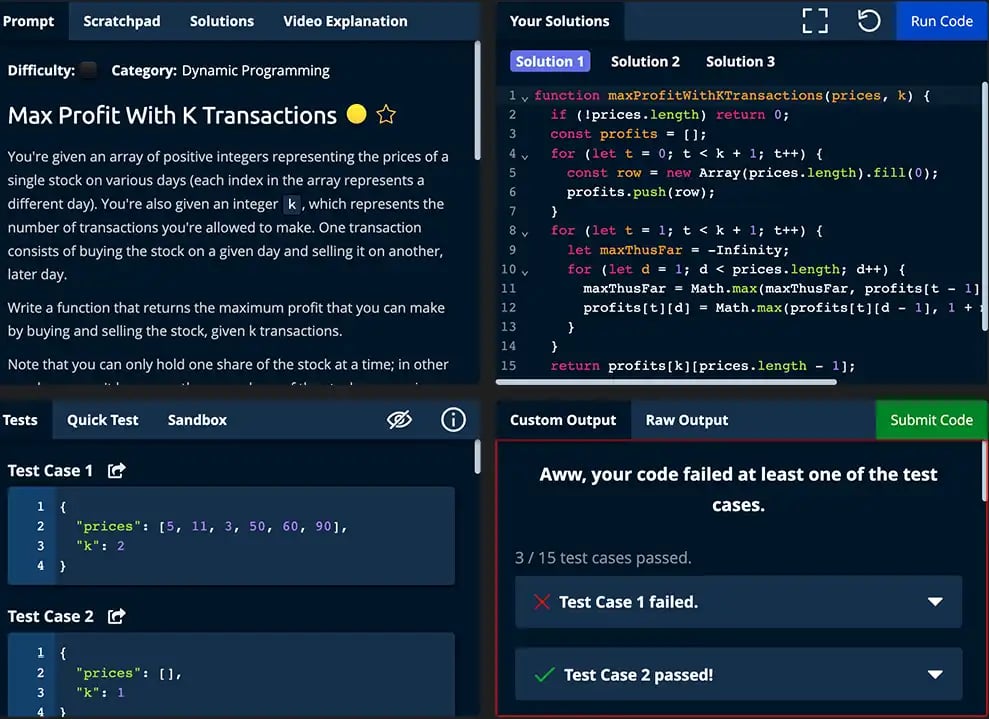
Task: Collapse the function fold at line 1
Action: point(524,95)
